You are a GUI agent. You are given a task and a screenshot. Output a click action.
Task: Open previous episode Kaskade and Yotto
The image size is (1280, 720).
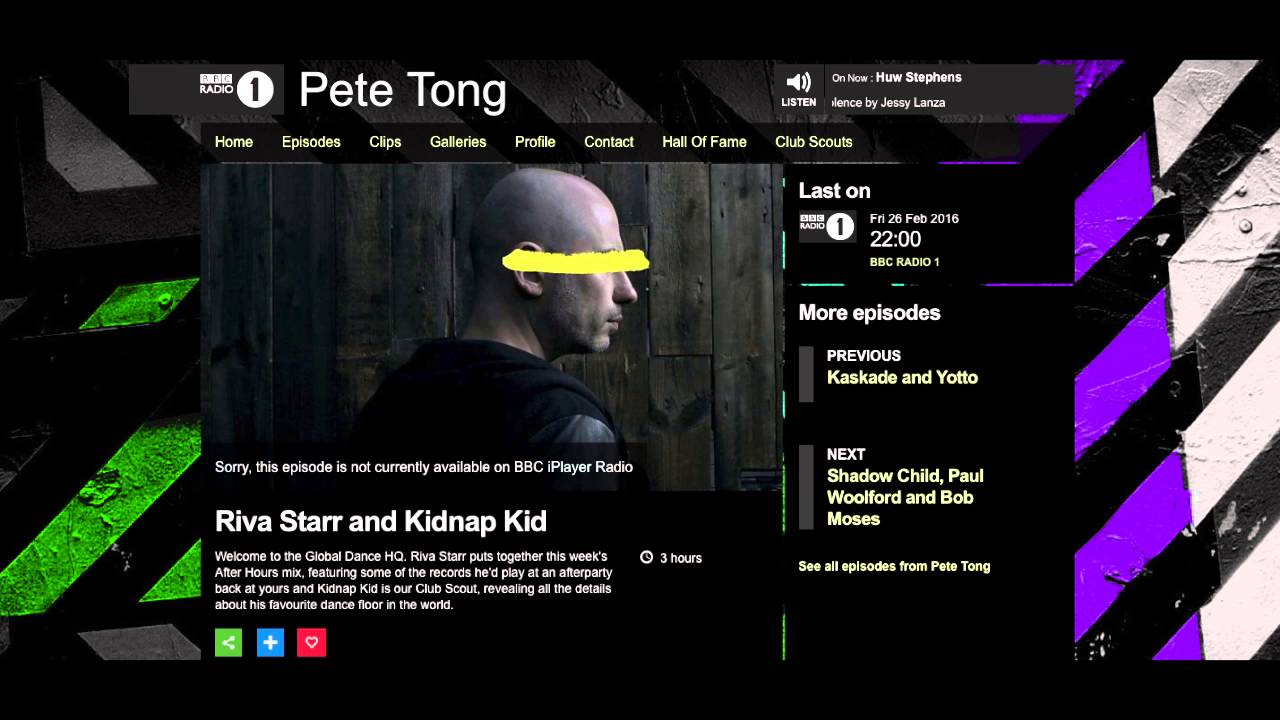[902, 377]
